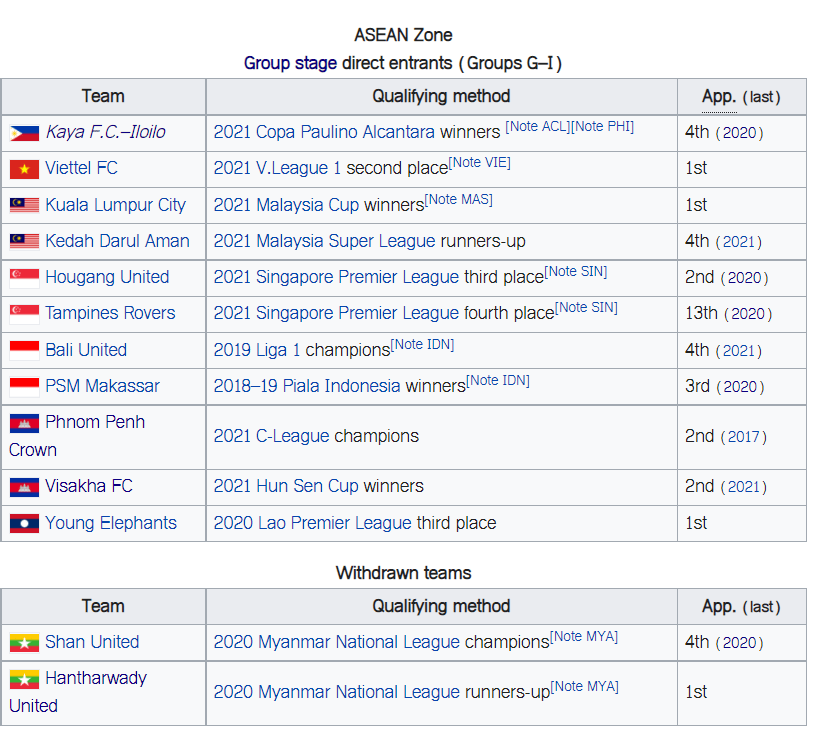Click the Philippines flag icon beside Kaya F.C.–Iloilo
This screenshot has height=738, width=819.
pyautogui.click(x=24, y=133)
